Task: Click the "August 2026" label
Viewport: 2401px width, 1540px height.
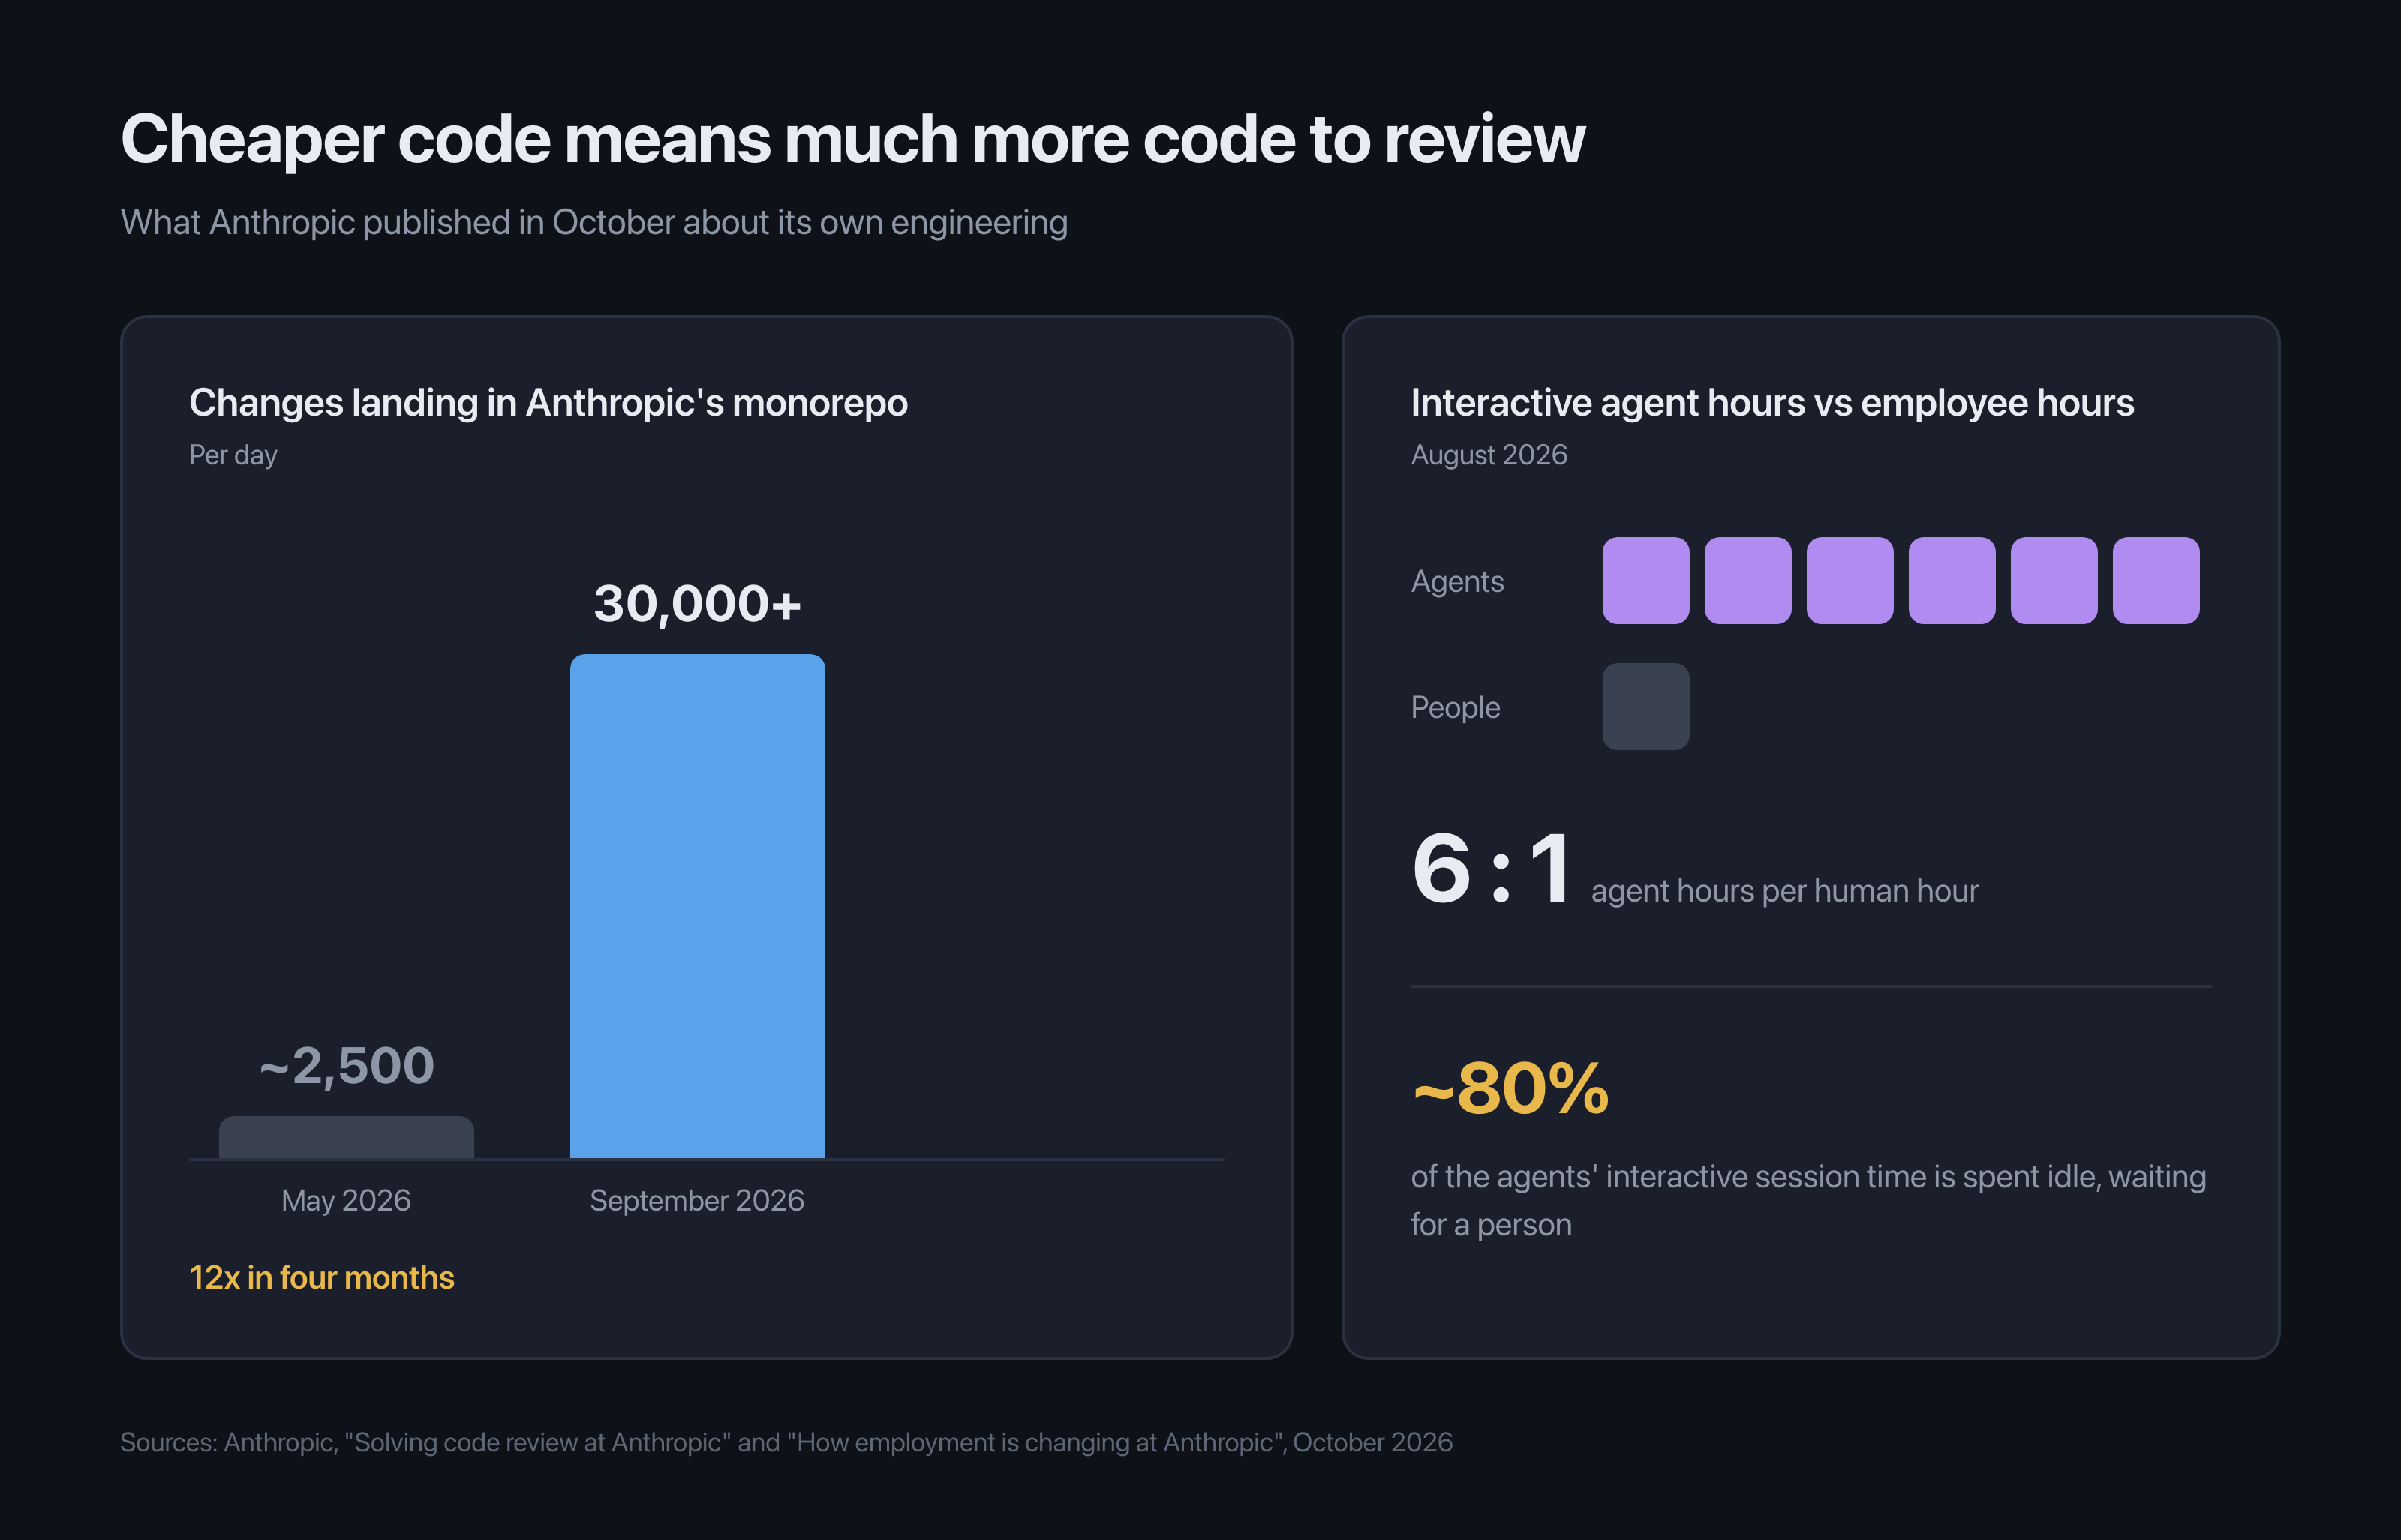Action: click(1489, 455)
